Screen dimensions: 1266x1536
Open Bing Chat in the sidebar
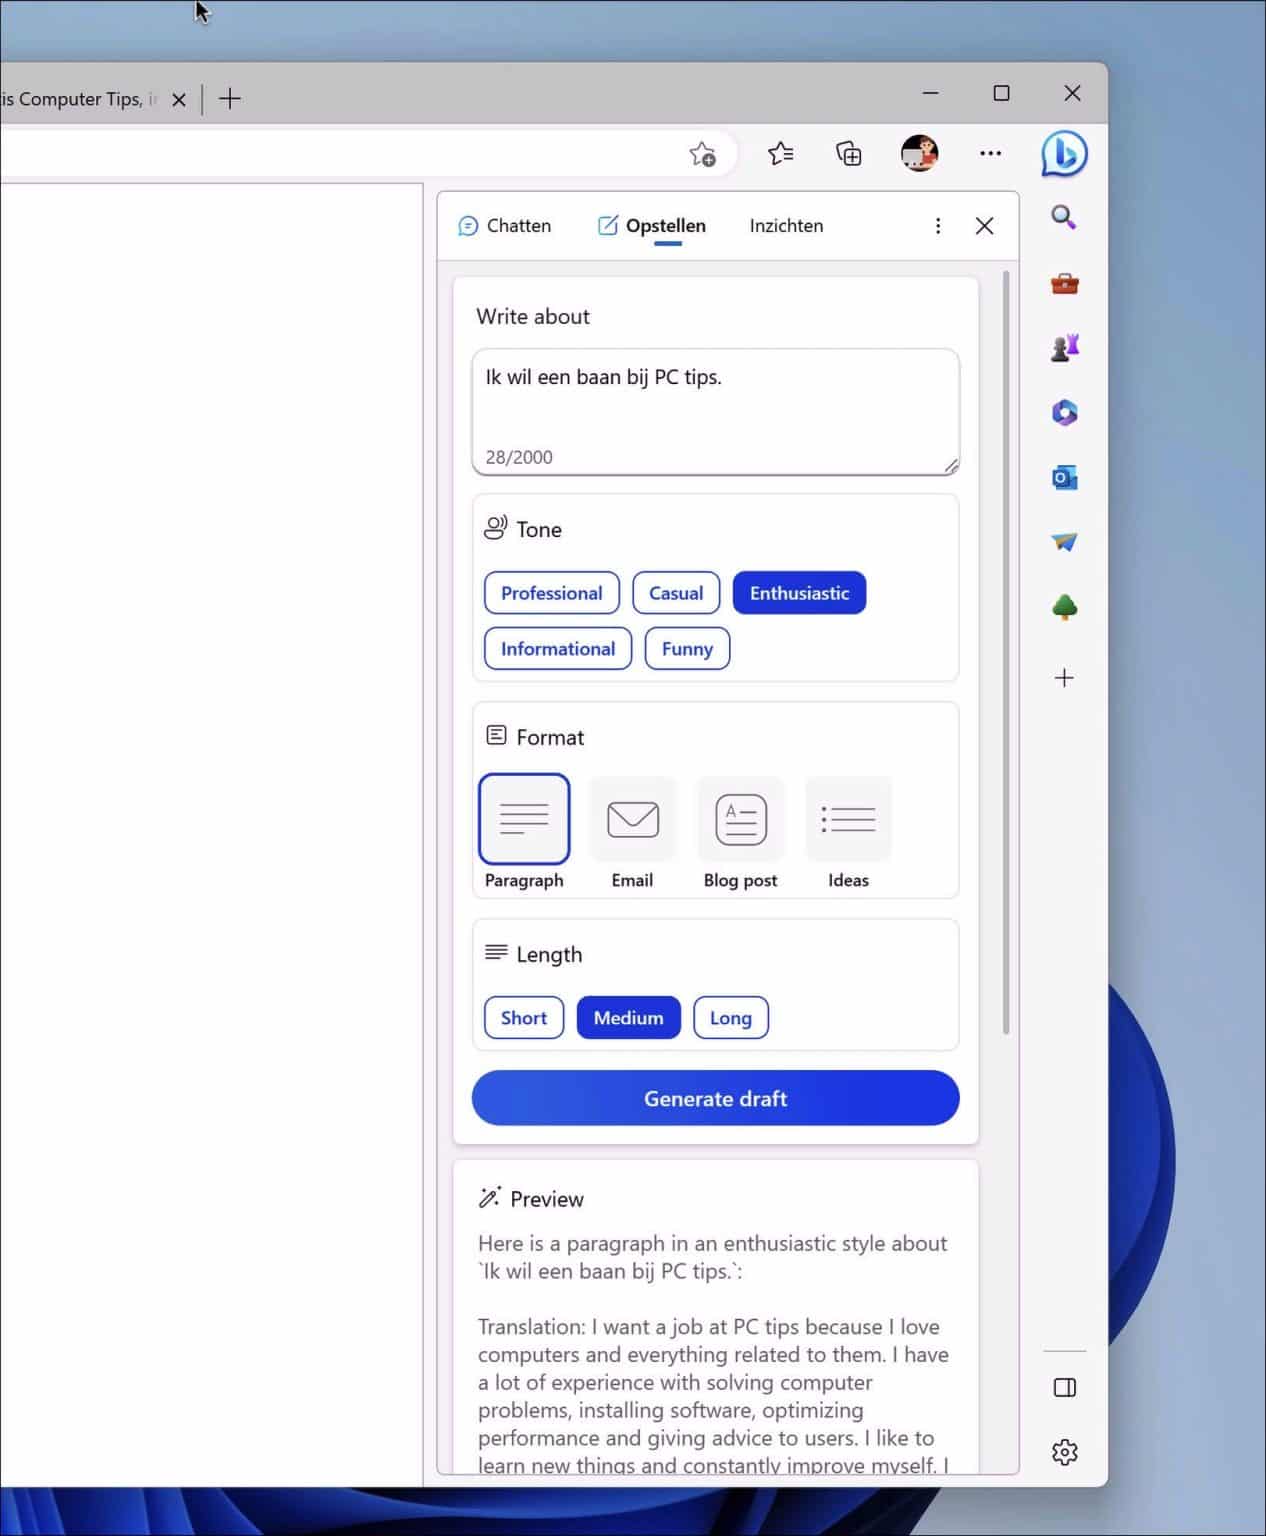pos(1064,153)
